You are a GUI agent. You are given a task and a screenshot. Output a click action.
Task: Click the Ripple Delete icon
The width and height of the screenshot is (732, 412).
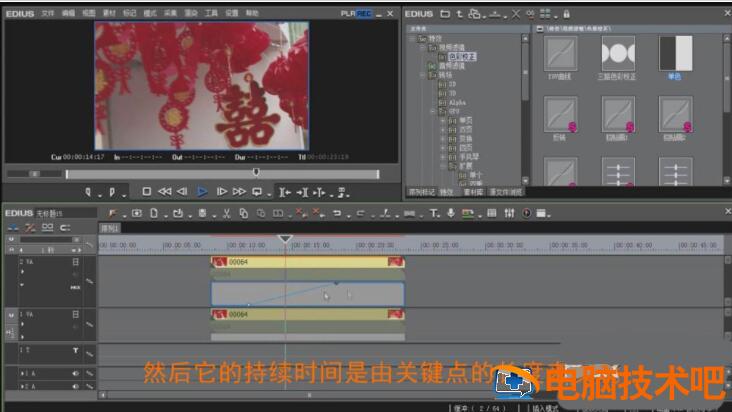coord(317,213)
